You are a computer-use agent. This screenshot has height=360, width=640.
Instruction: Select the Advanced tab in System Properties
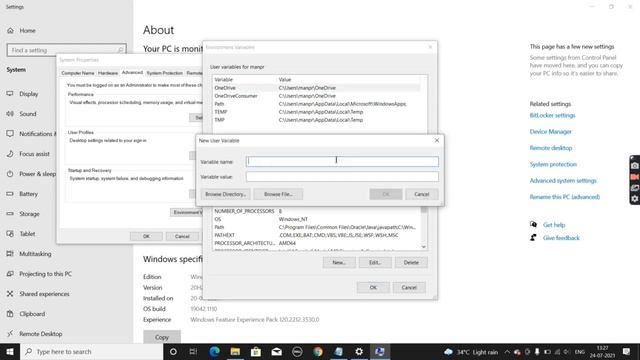(132, 72)
